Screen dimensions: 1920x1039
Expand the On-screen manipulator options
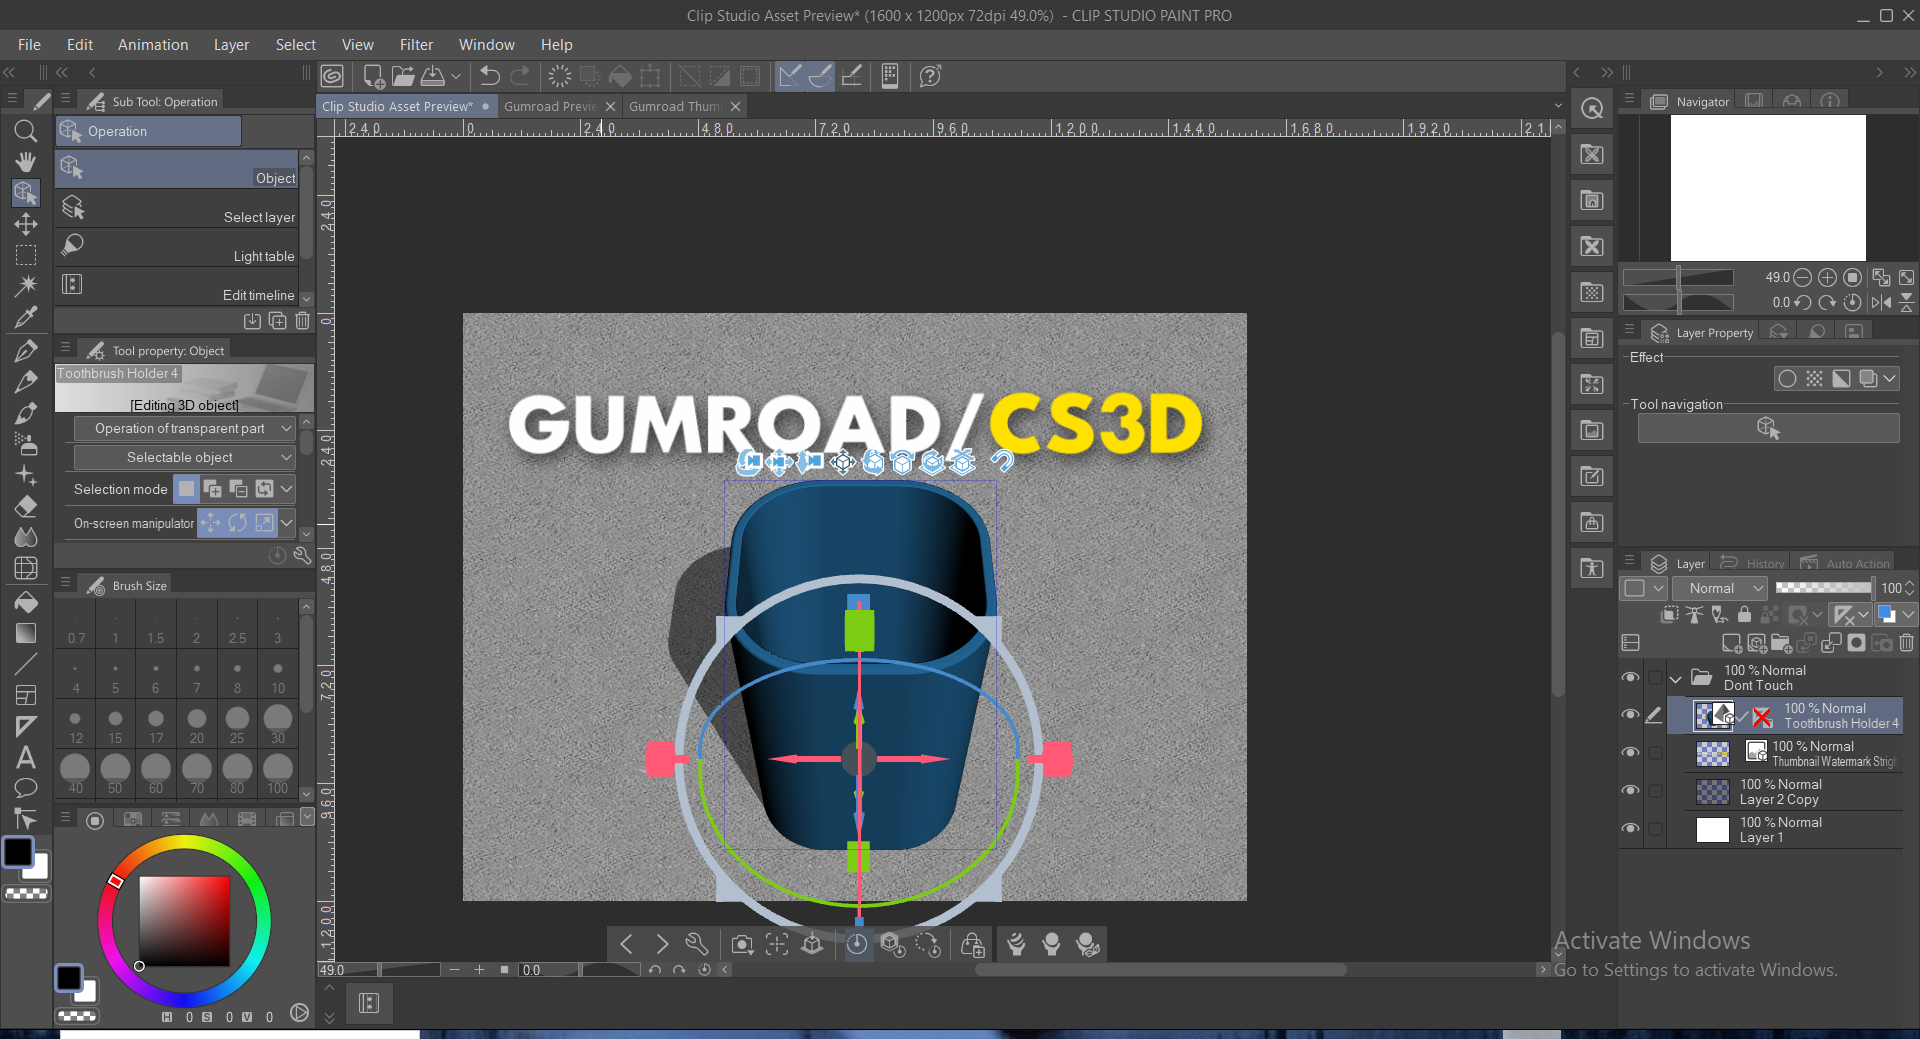(287, 522)
